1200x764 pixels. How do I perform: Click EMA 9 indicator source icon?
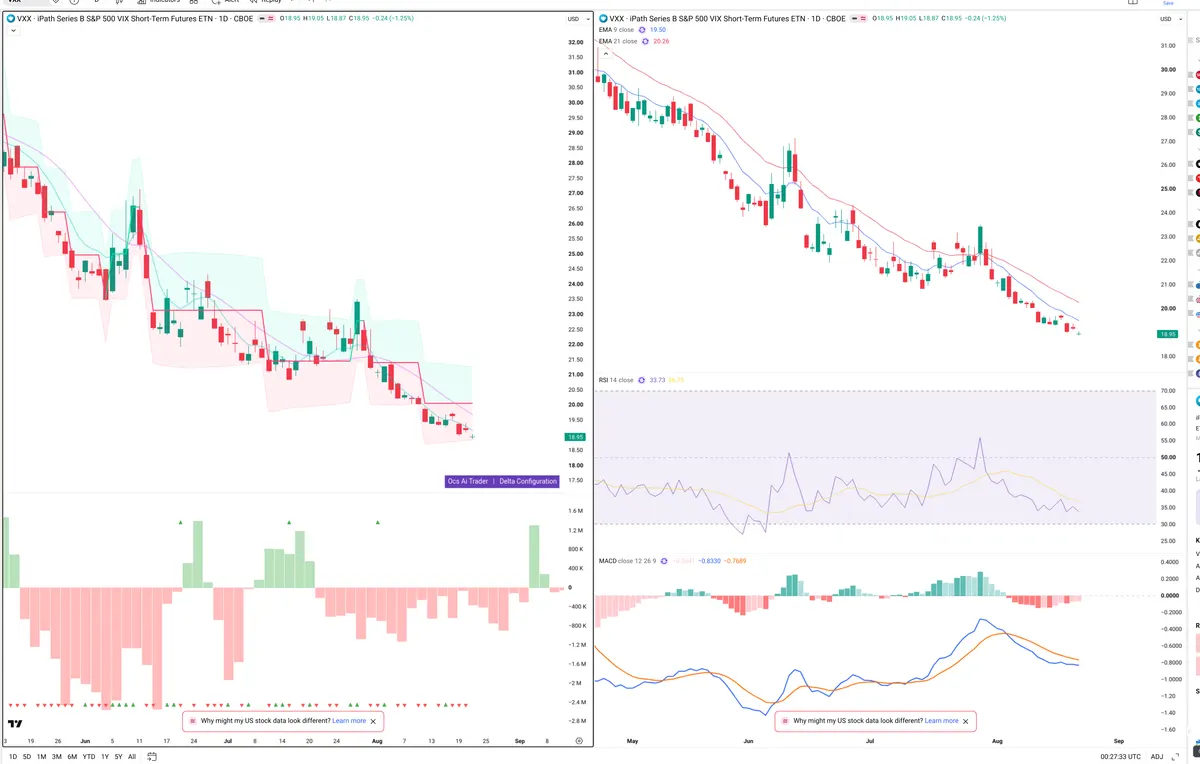click(x=642, y=30)
